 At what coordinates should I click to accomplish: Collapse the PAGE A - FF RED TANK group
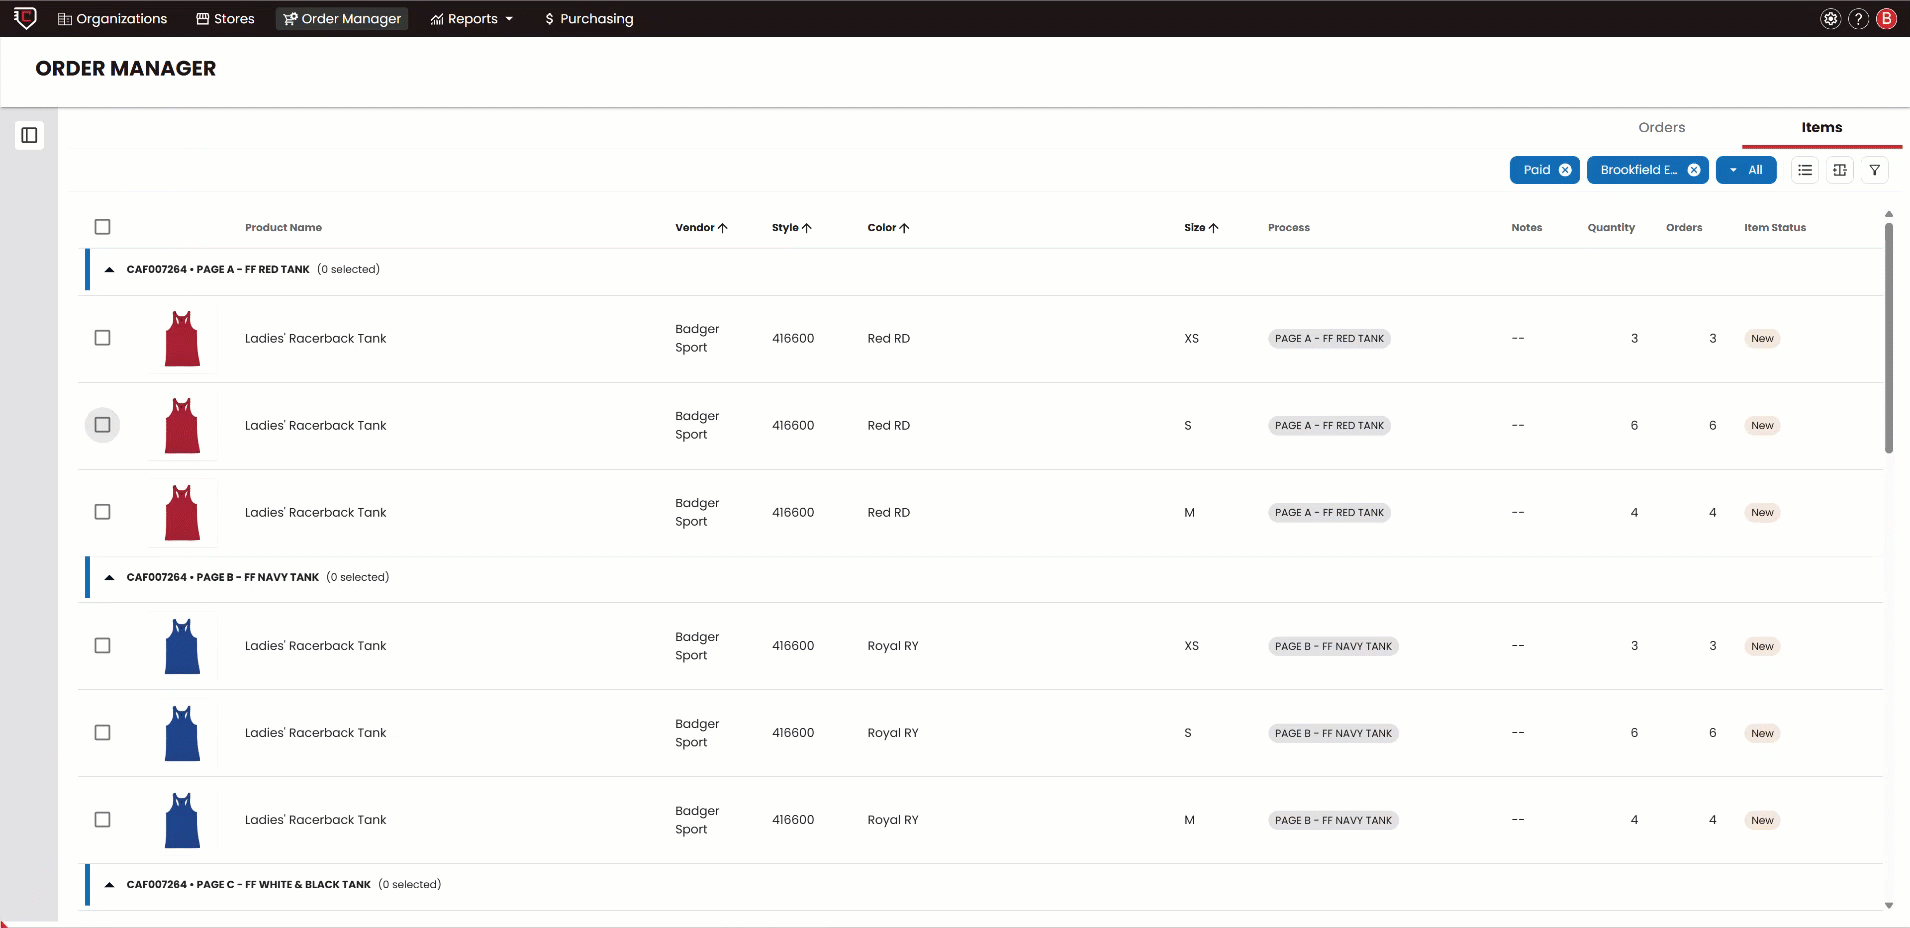tap(109, 270)
